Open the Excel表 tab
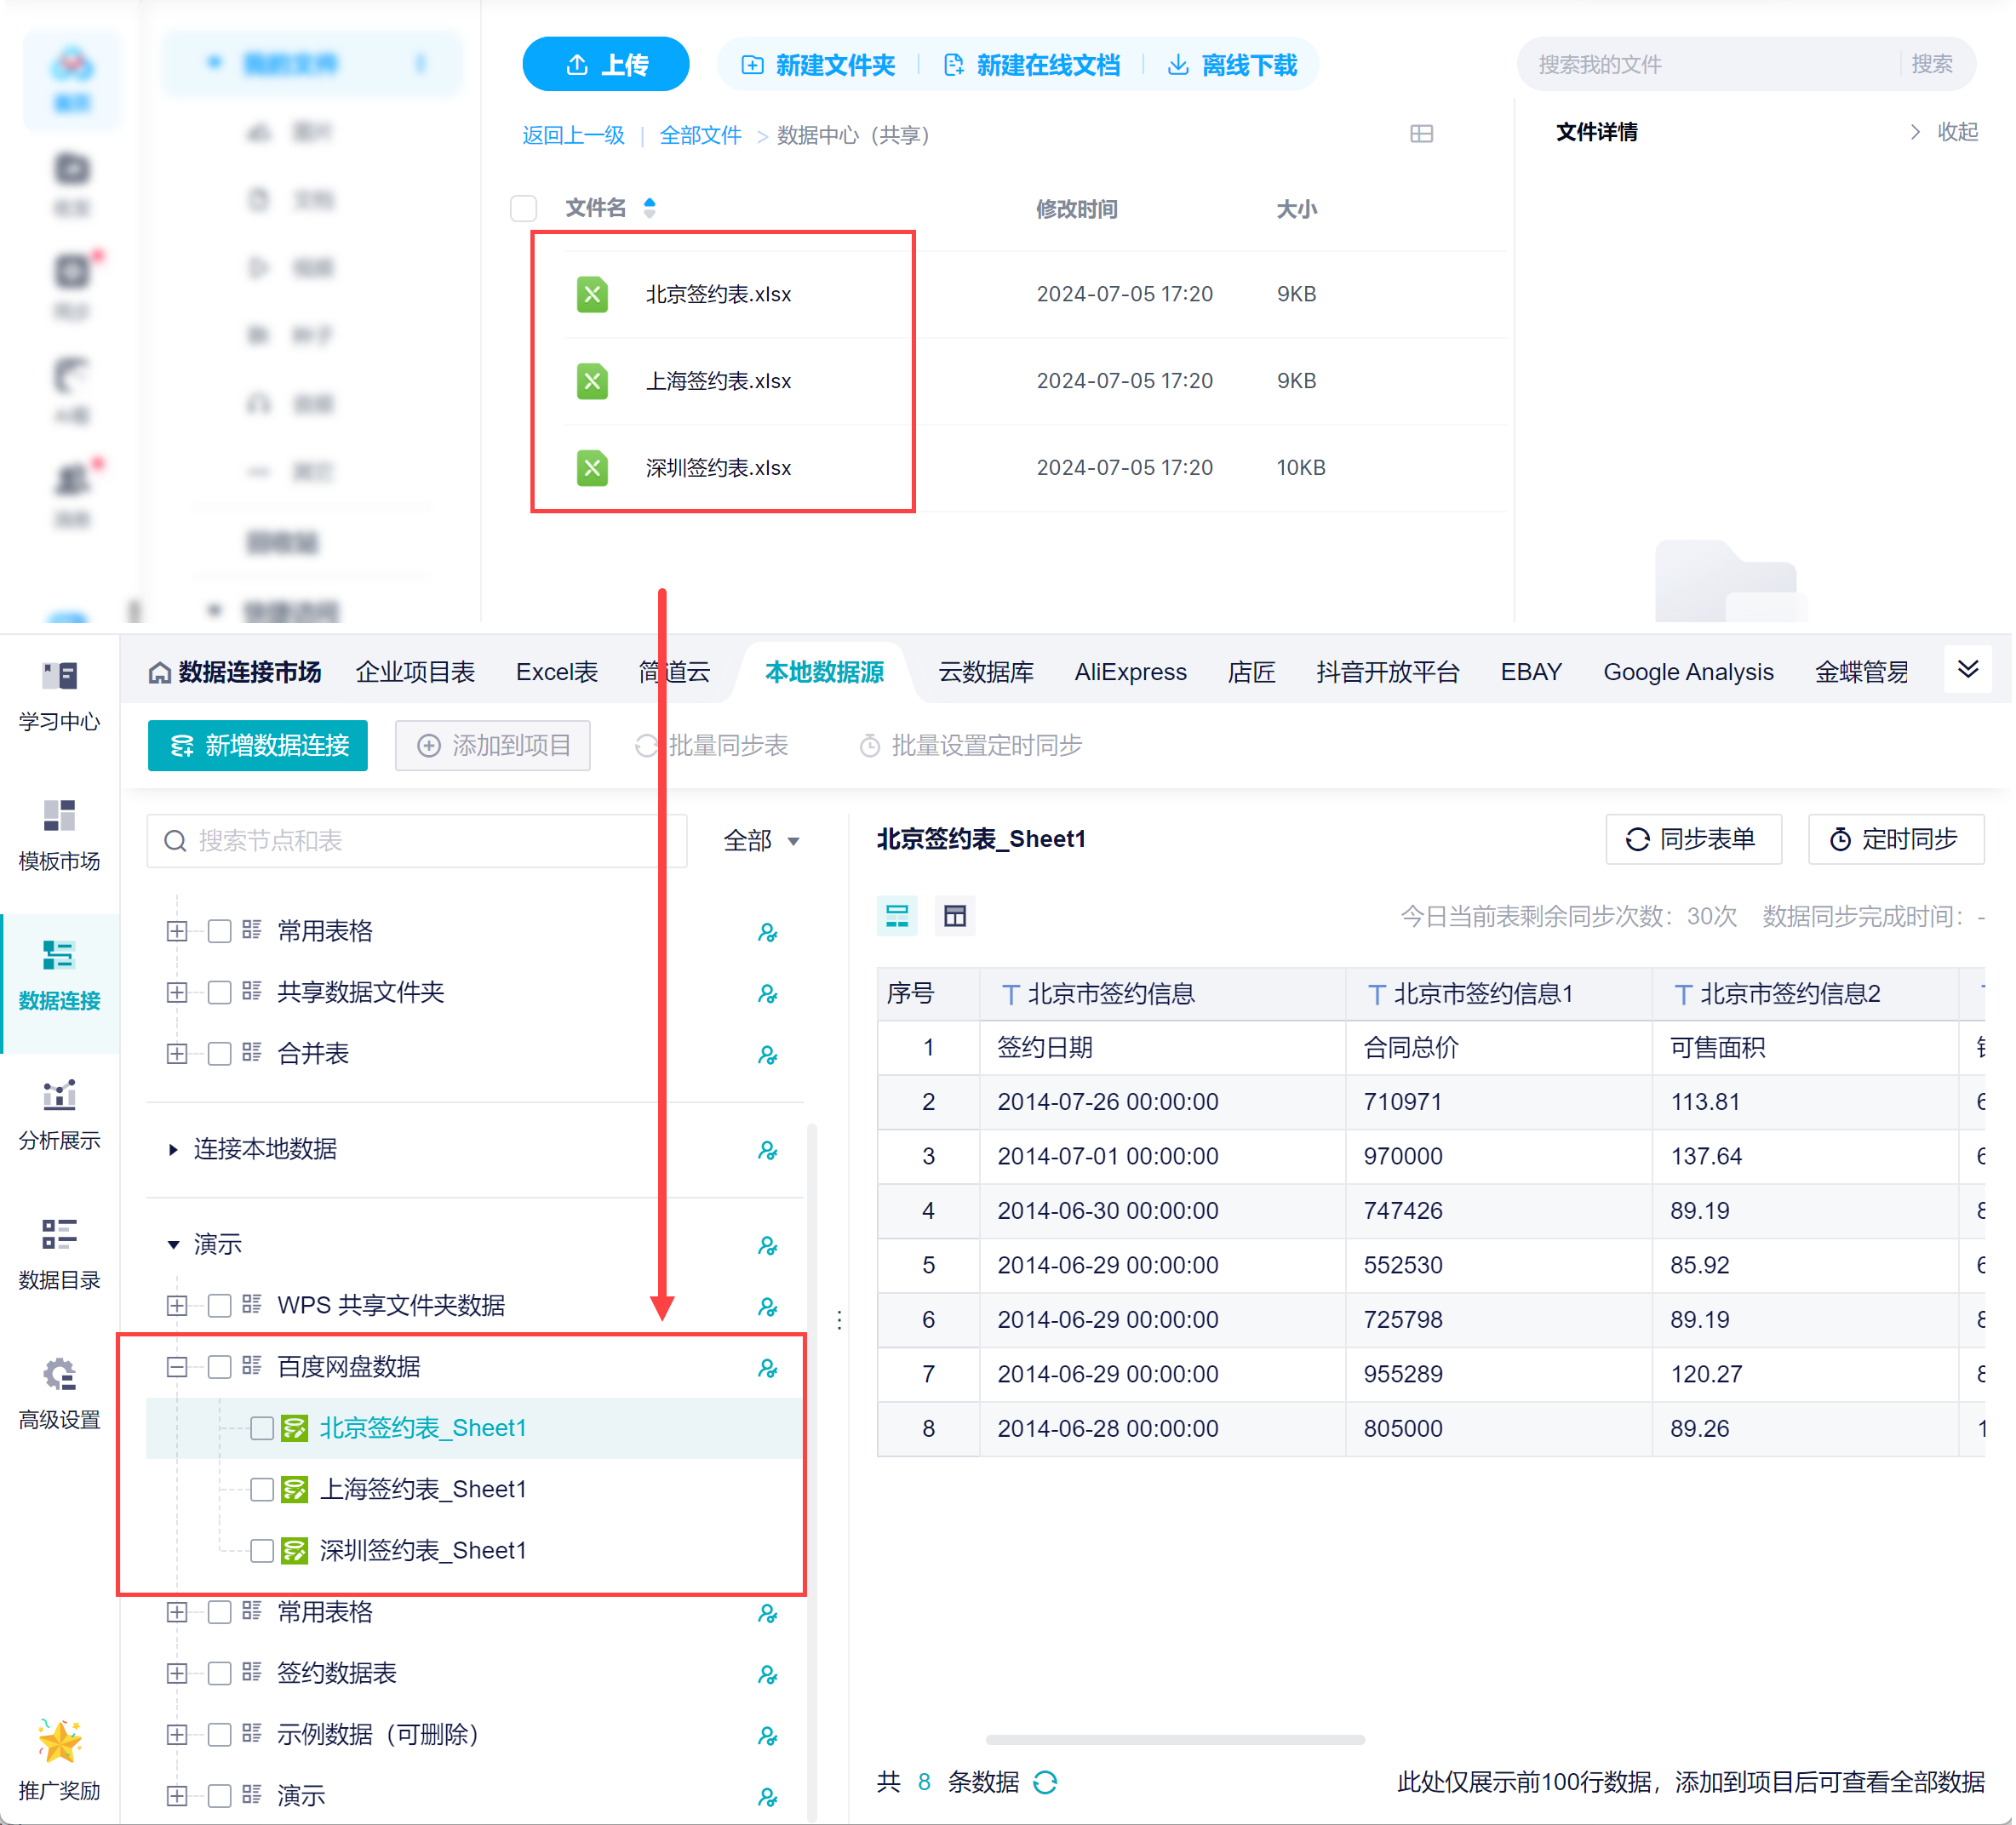The height and width of the screenshot is (1825, 2016). click(557, 673)
